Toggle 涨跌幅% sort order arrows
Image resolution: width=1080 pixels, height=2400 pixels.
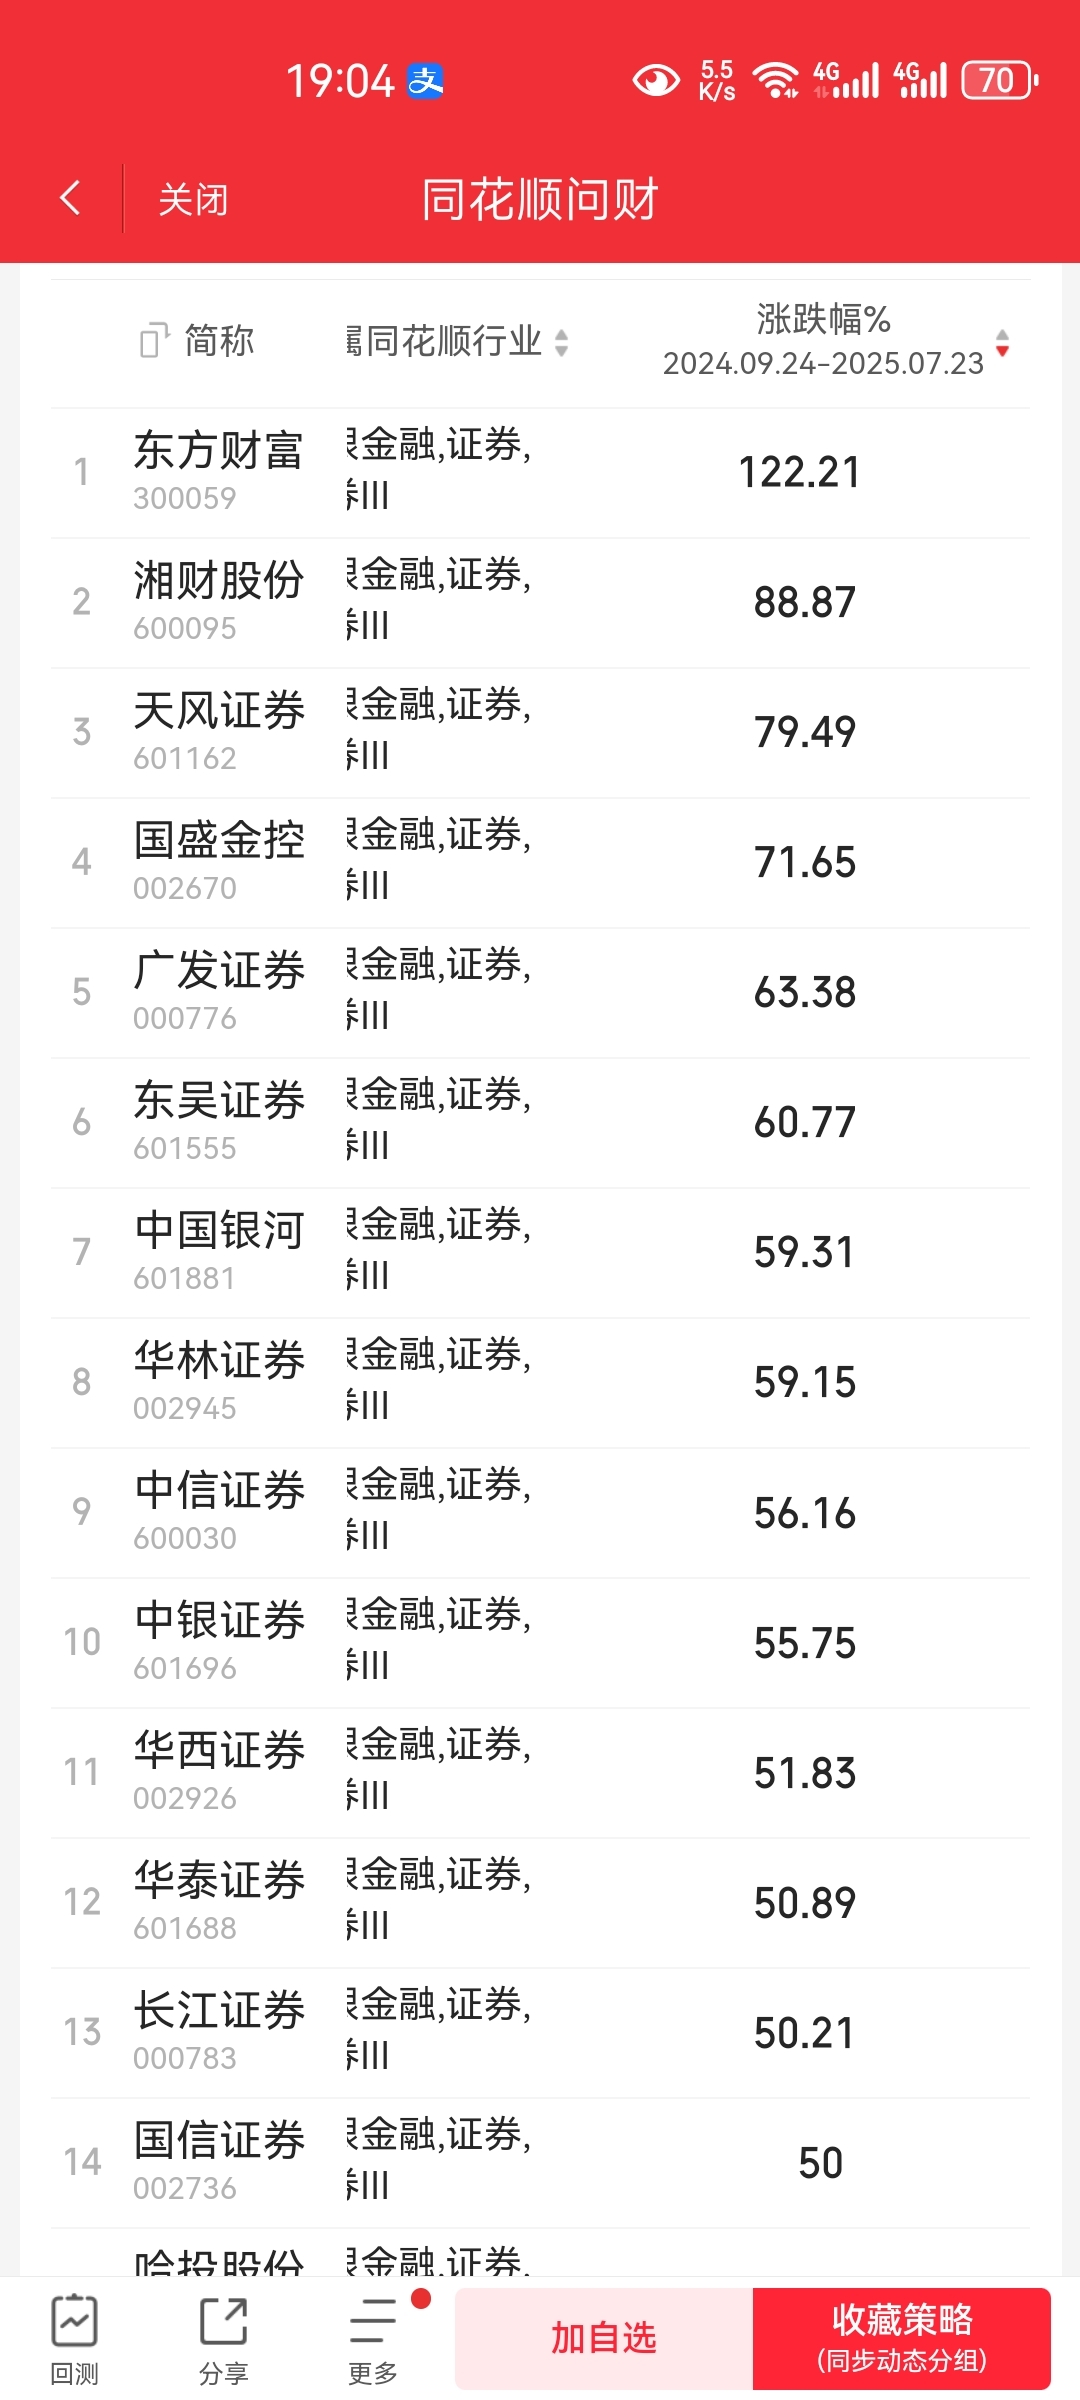point(1003,342)
